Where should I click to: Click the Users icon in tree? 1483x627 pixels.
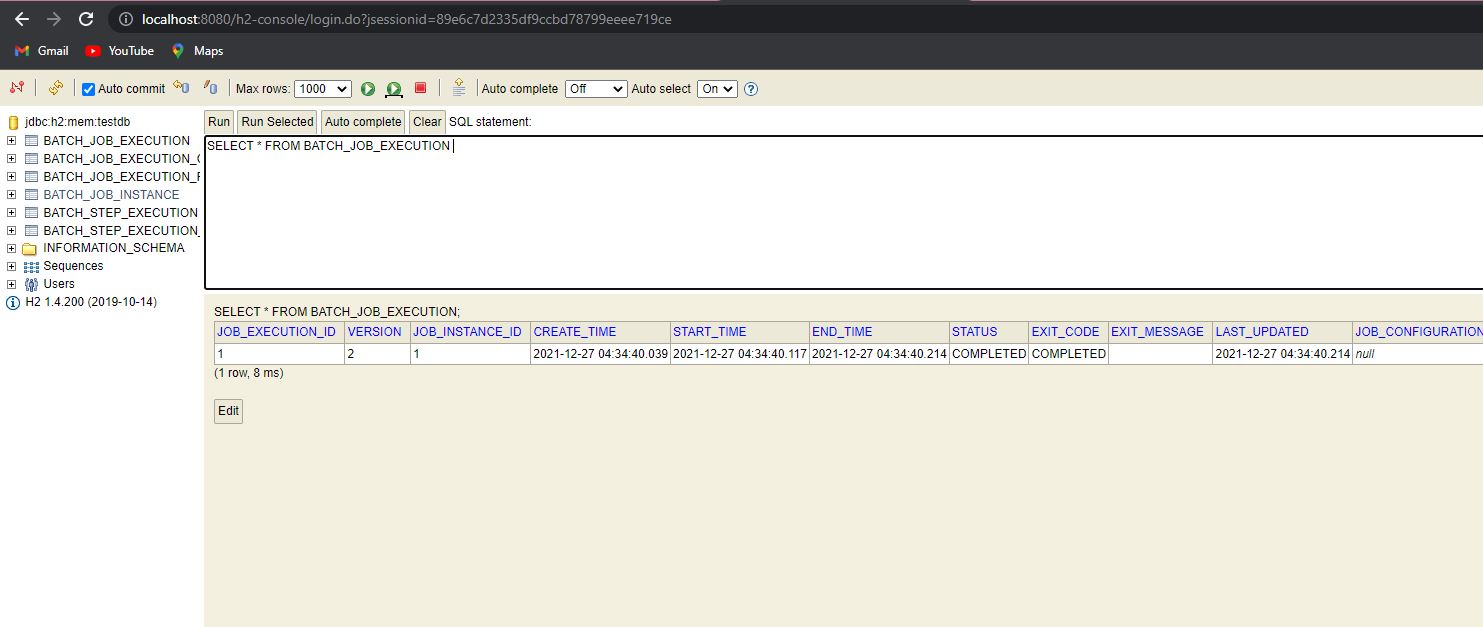point(30,284)
